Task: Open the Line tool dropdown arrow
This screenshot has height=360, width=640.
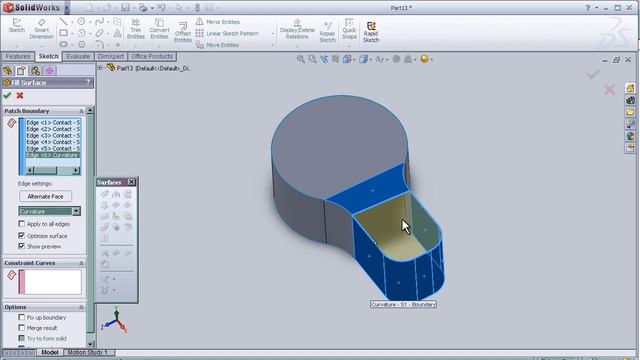Action: click(x=71, y=22)
